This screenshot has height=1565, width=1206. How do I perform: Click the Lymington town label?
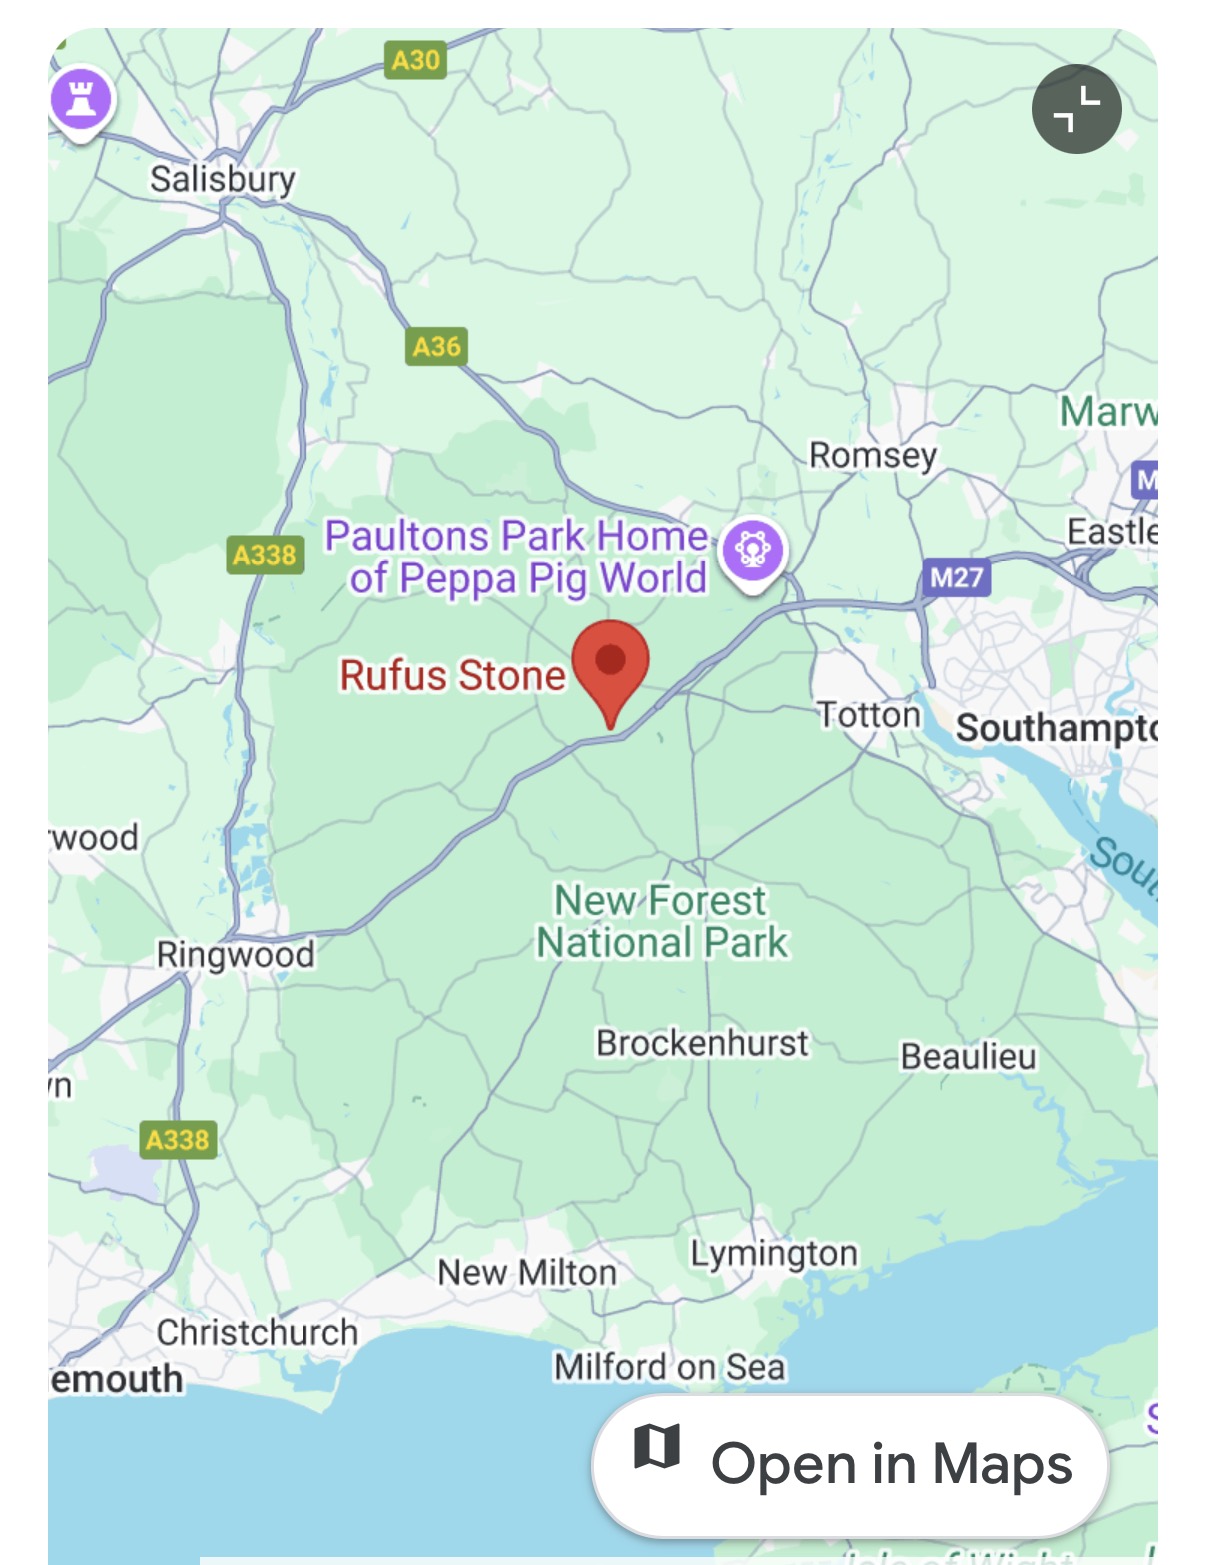pos(774,1254)
